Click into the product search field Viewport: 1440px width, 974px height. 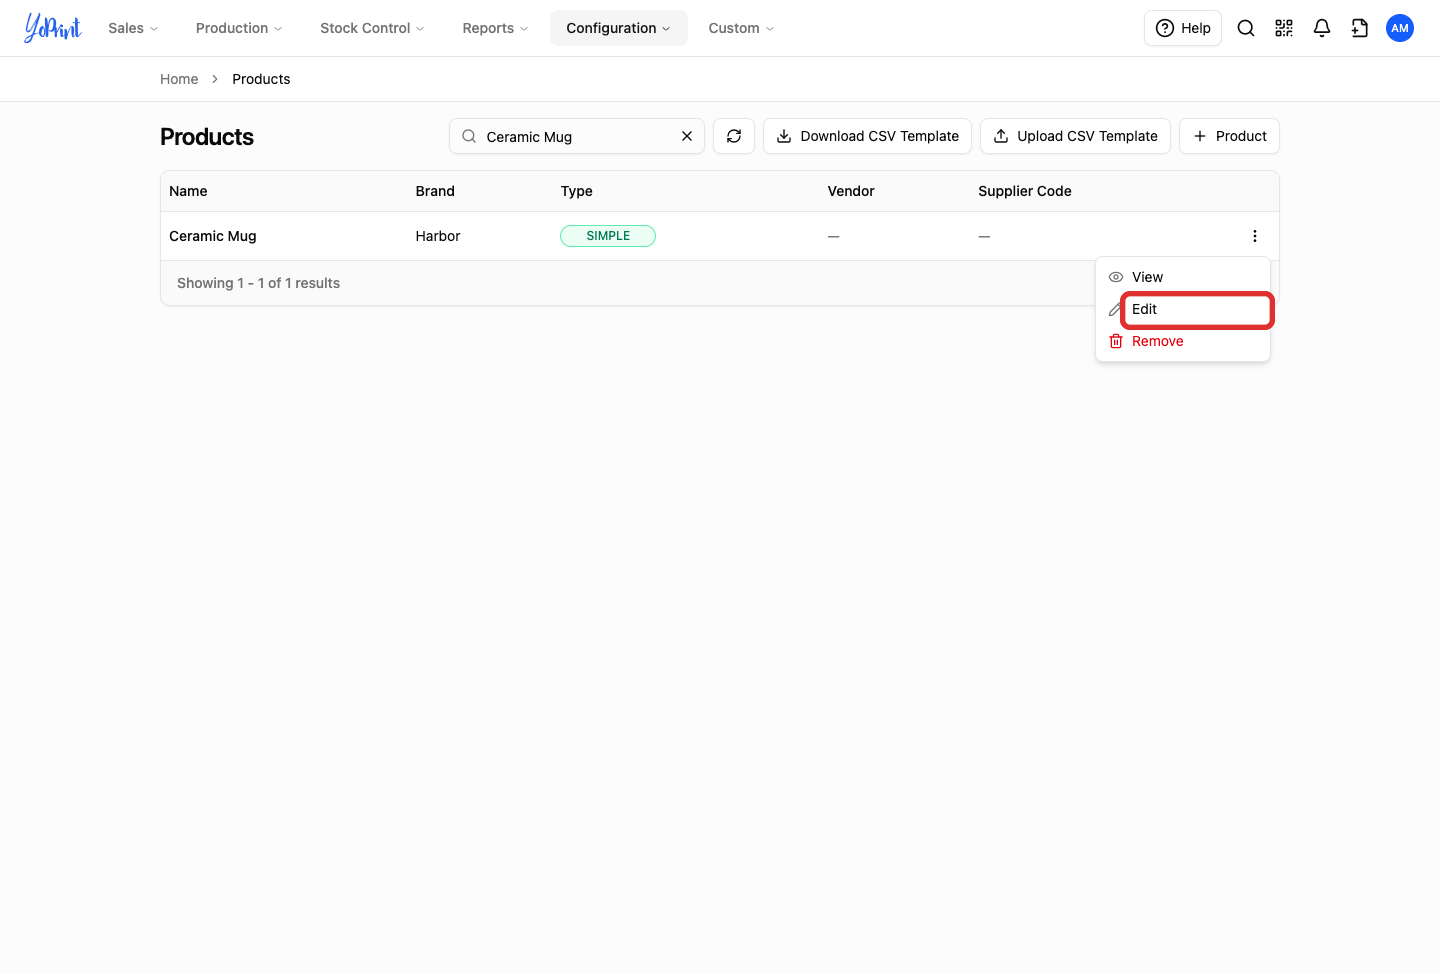pos(577,136)
